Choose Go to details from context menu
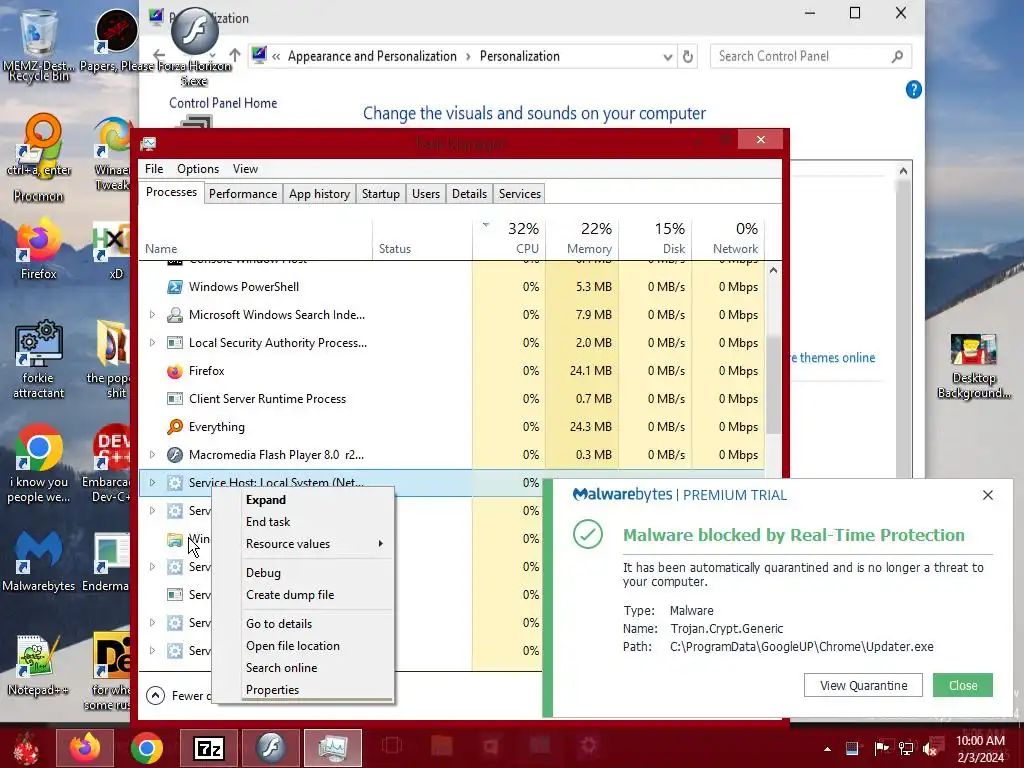 pyautogui.click(x=304, y=624)
